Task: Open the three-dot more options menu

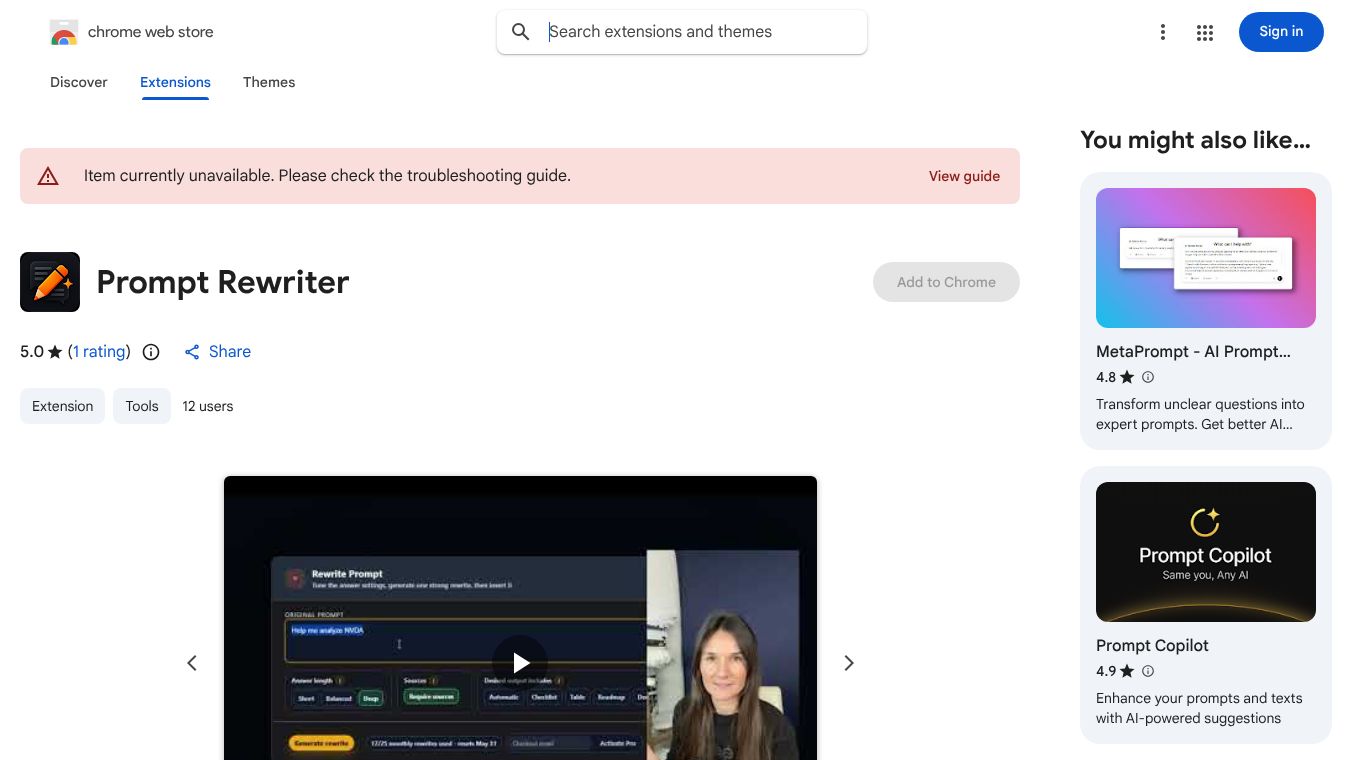Action: click(1162, 32)
